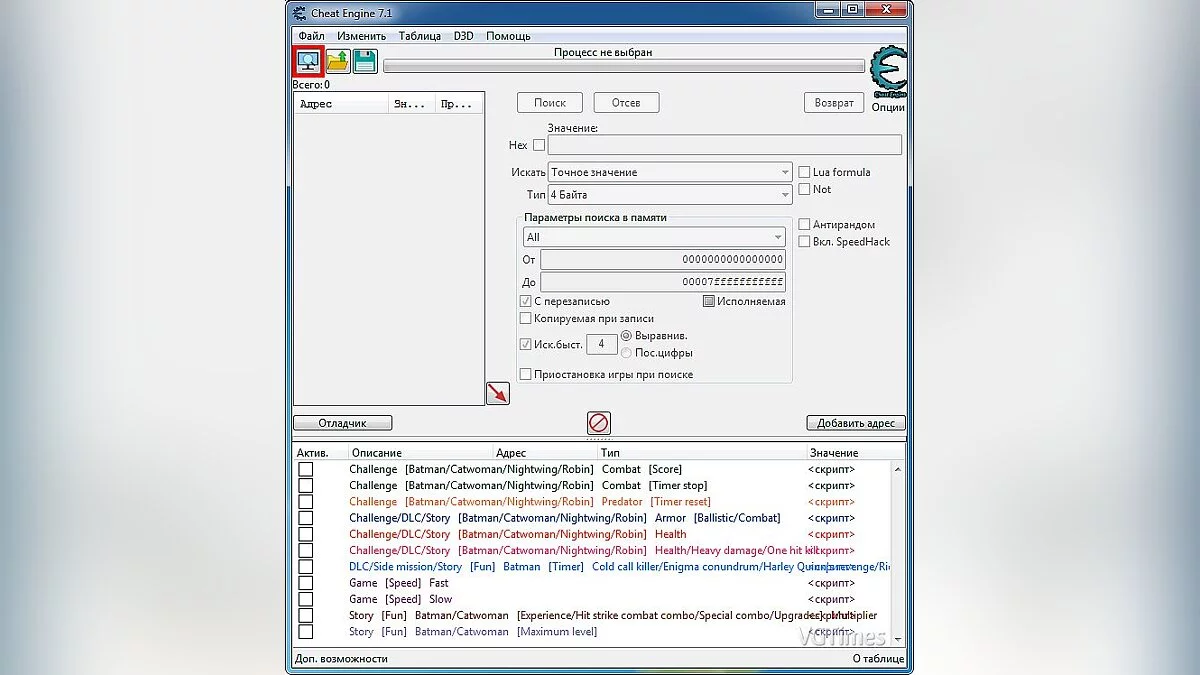This screenshot has height=675, width=1200.
Task: Expand the memory region All dropdown
Action: (654, 237)
